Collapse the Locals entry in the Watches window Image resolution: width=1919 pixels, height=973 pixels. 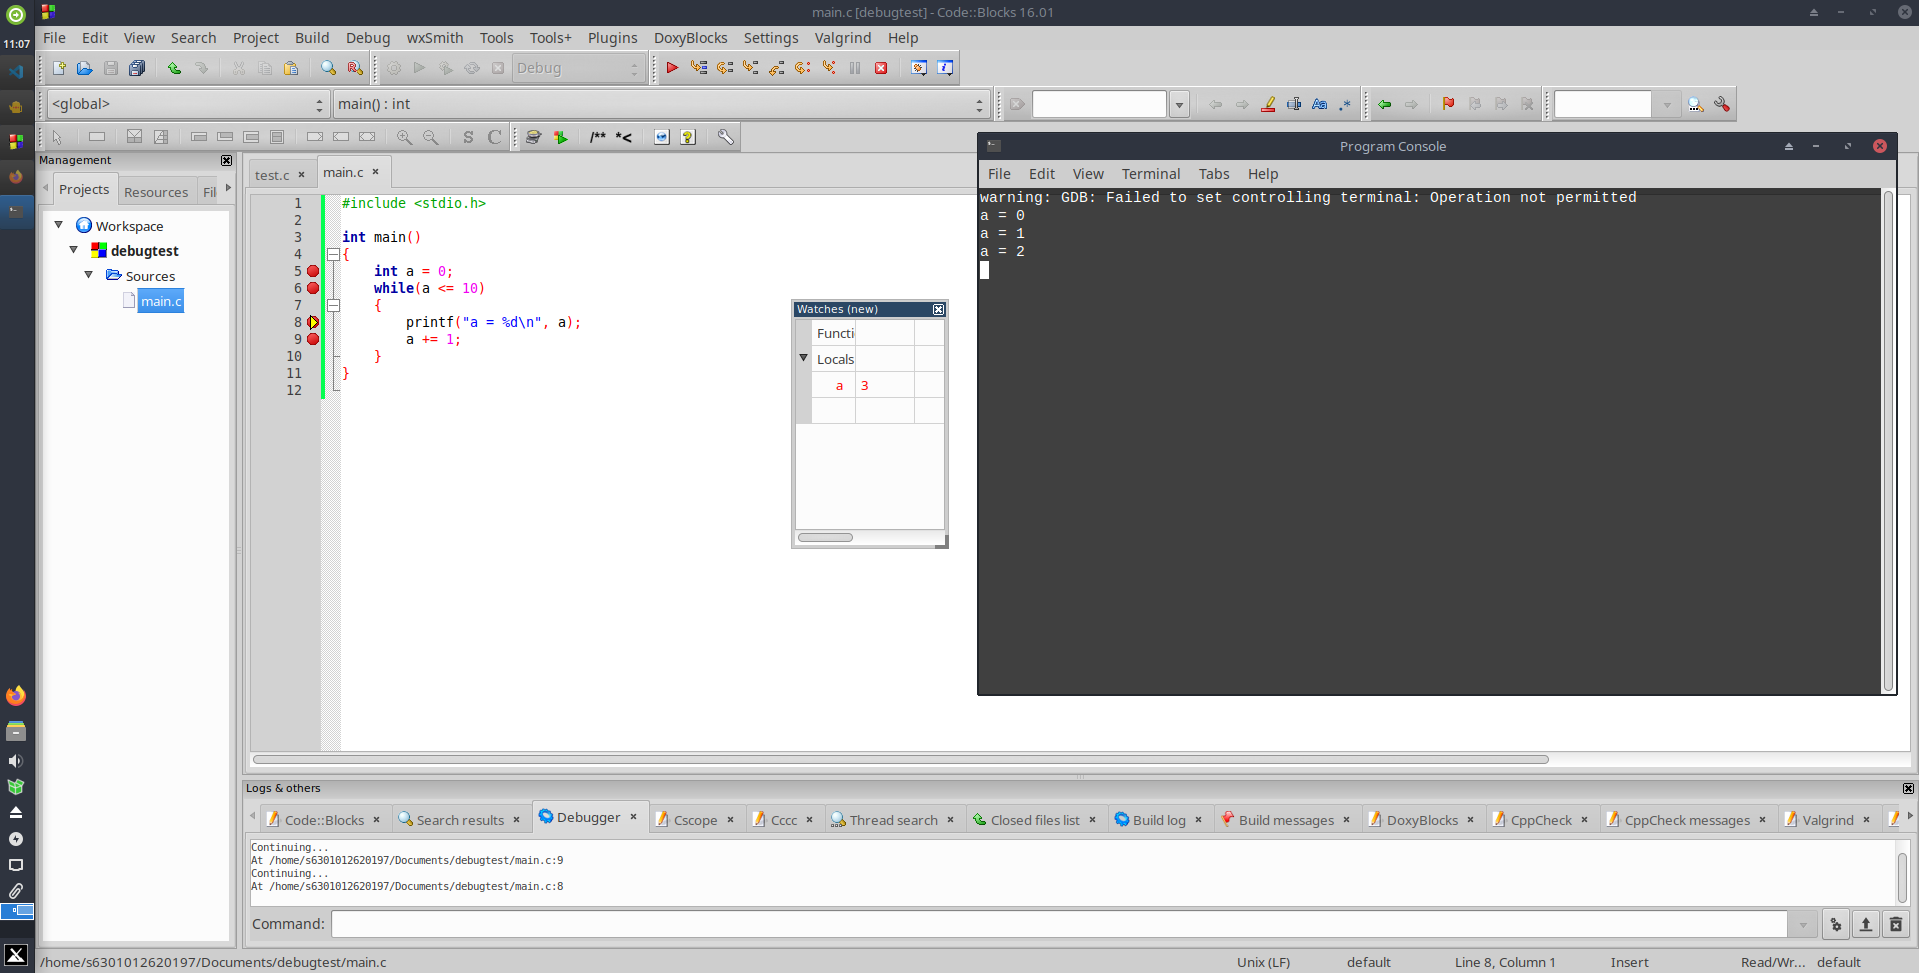(803, 358)
